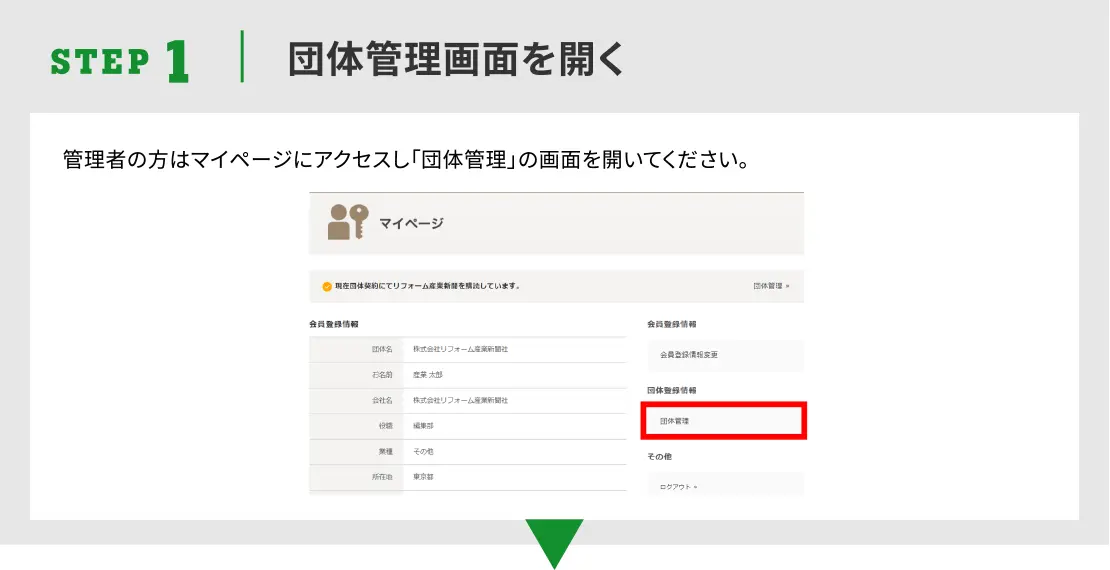Click the name value 産業 太郎
This screenshot has width=1110, height=570.
428,375
